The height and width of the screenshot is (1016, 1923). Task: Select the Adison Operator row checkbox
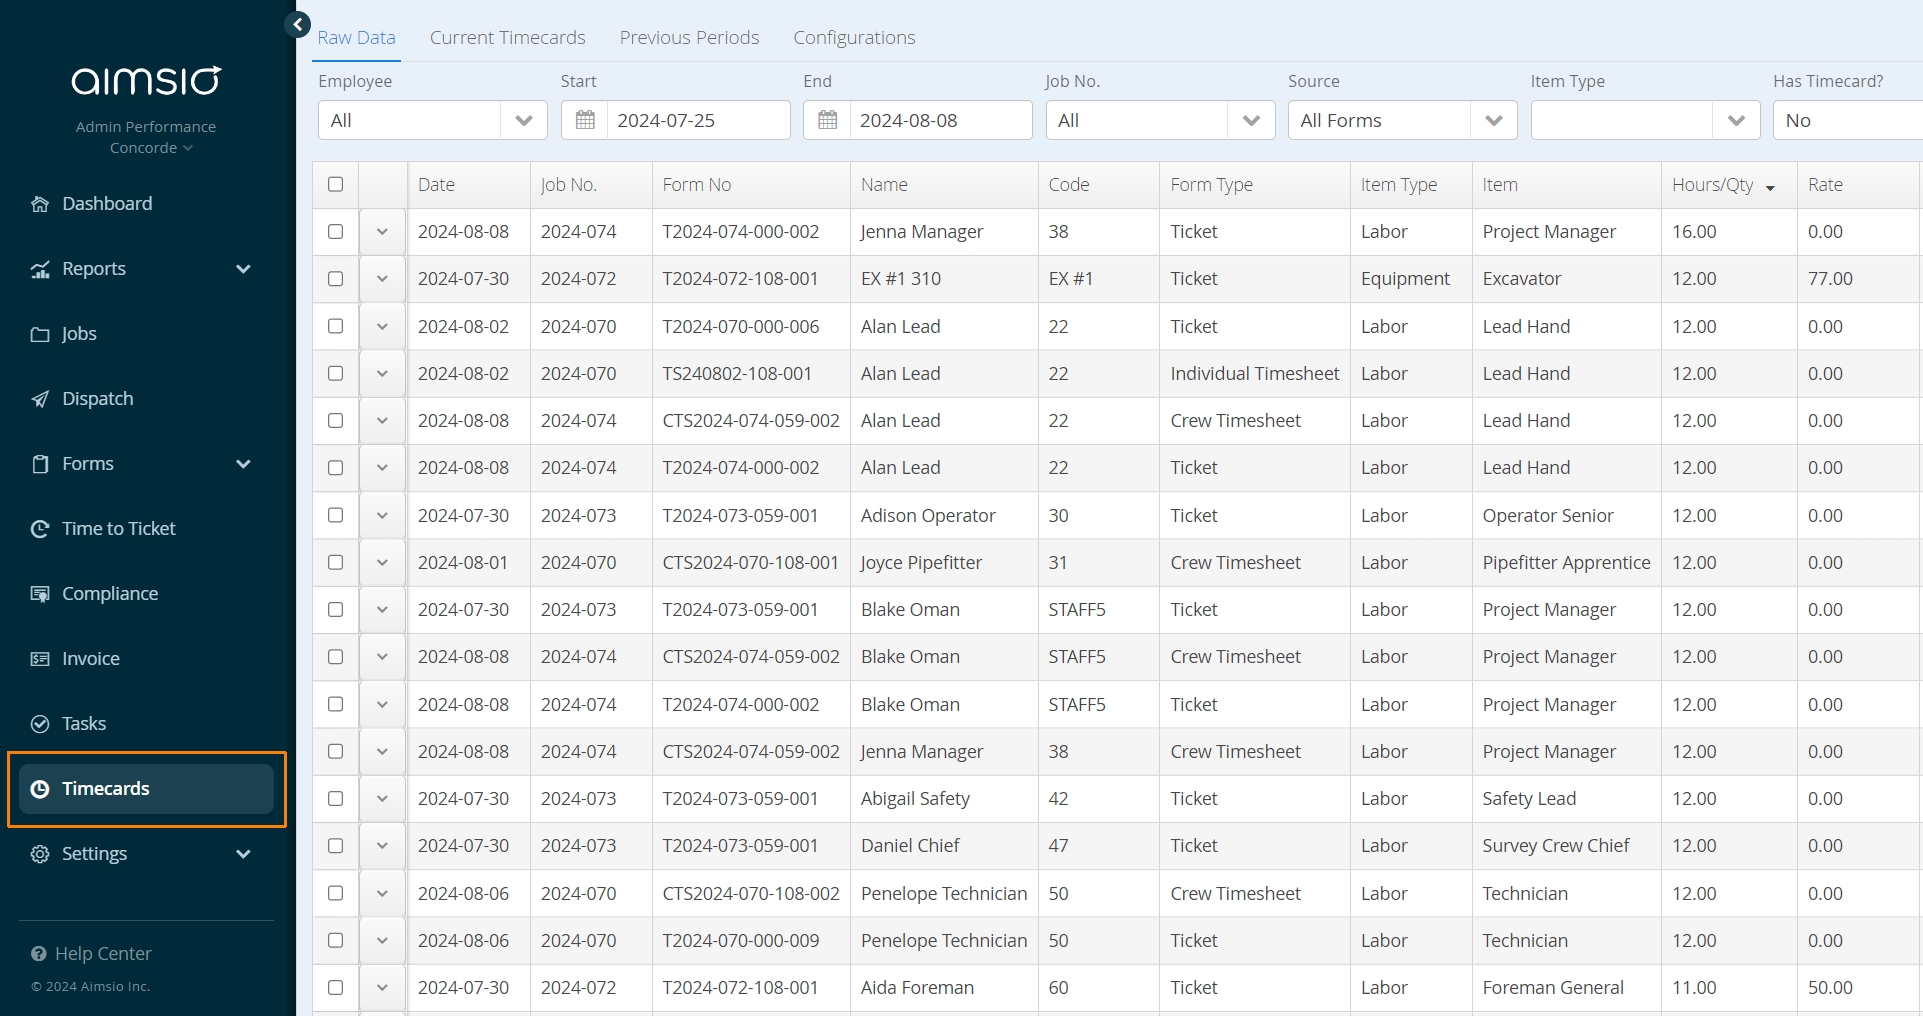pyautogui.click(x=335, y=515)
